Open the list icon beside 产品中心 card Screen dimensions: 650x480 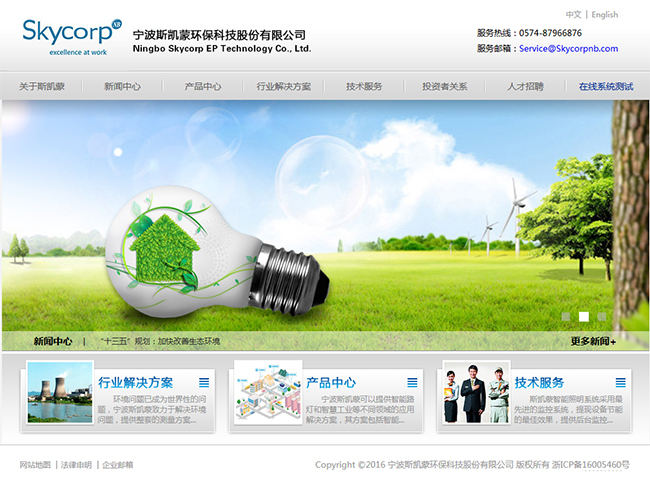tap(412, 382)
